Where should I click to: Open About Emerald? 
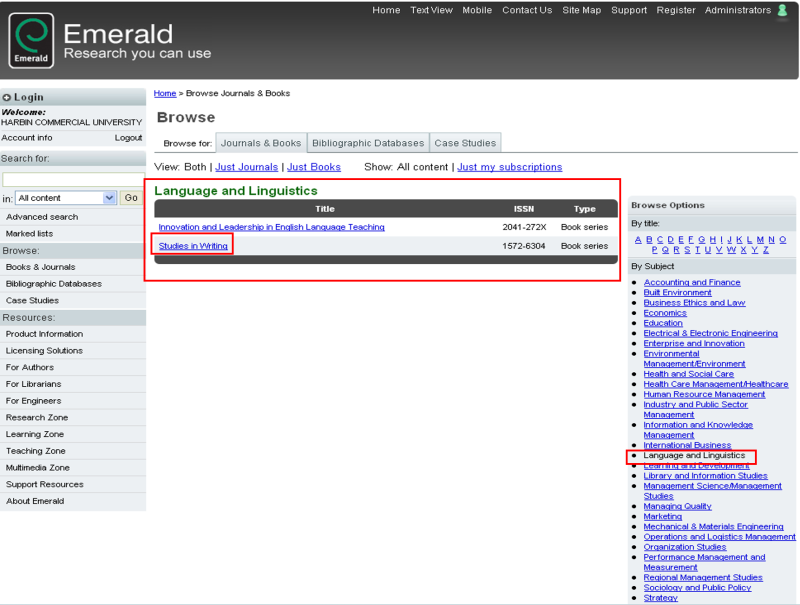pyautogui.click(x=35, y=501)
